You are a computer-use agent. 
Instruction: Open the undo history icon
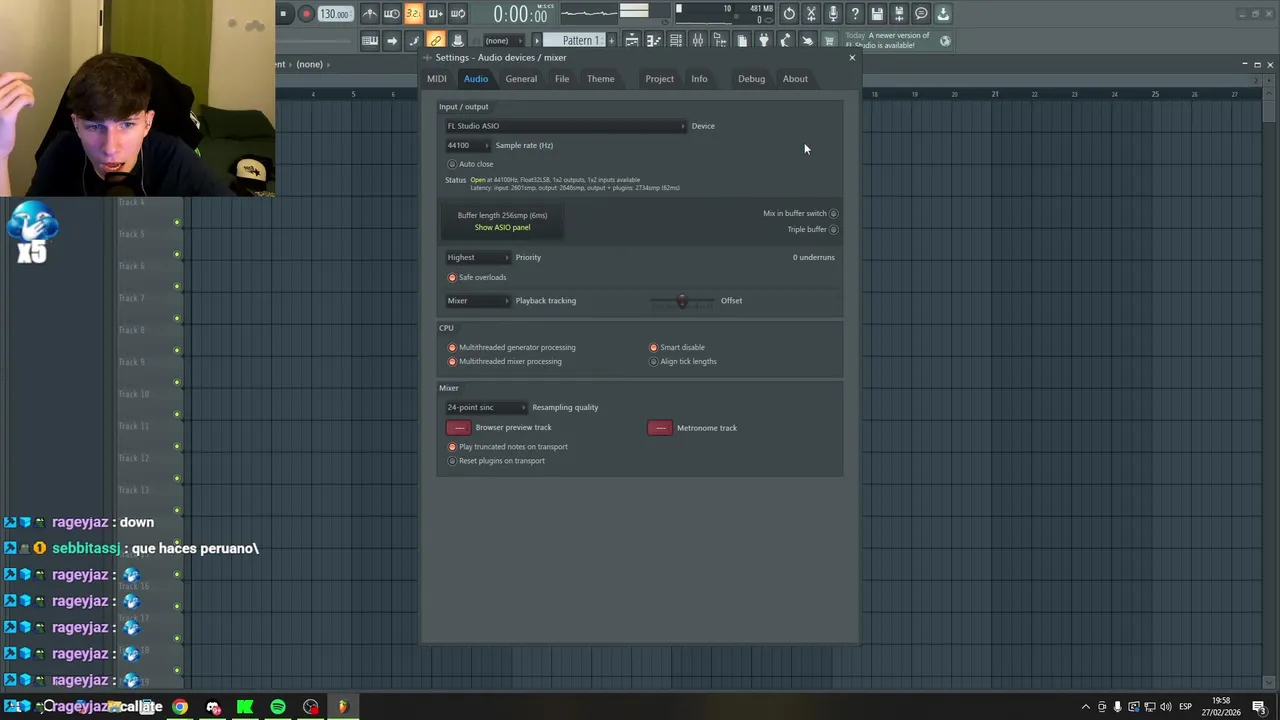[x=789, y=14]
